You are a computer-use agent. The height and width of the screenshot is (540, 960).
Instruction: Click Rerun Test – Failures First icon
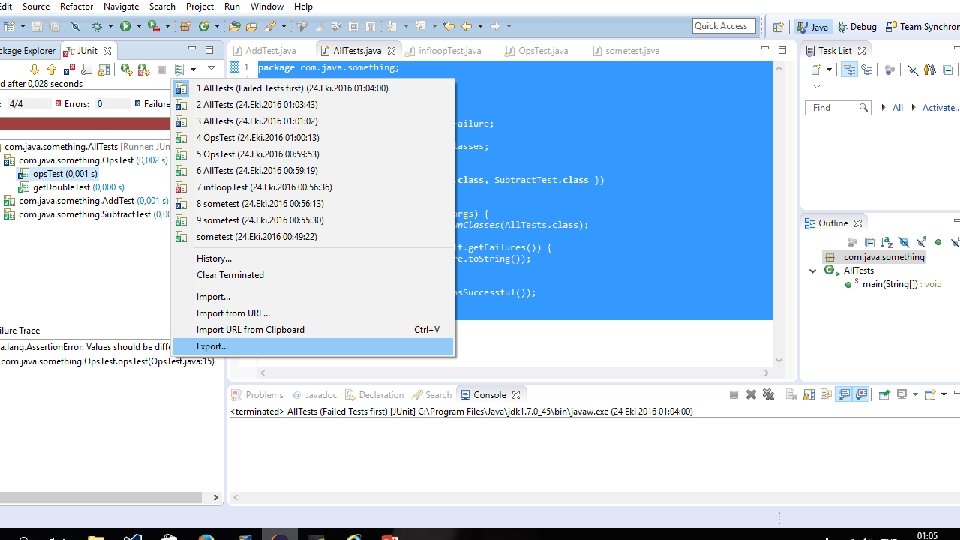144,70
